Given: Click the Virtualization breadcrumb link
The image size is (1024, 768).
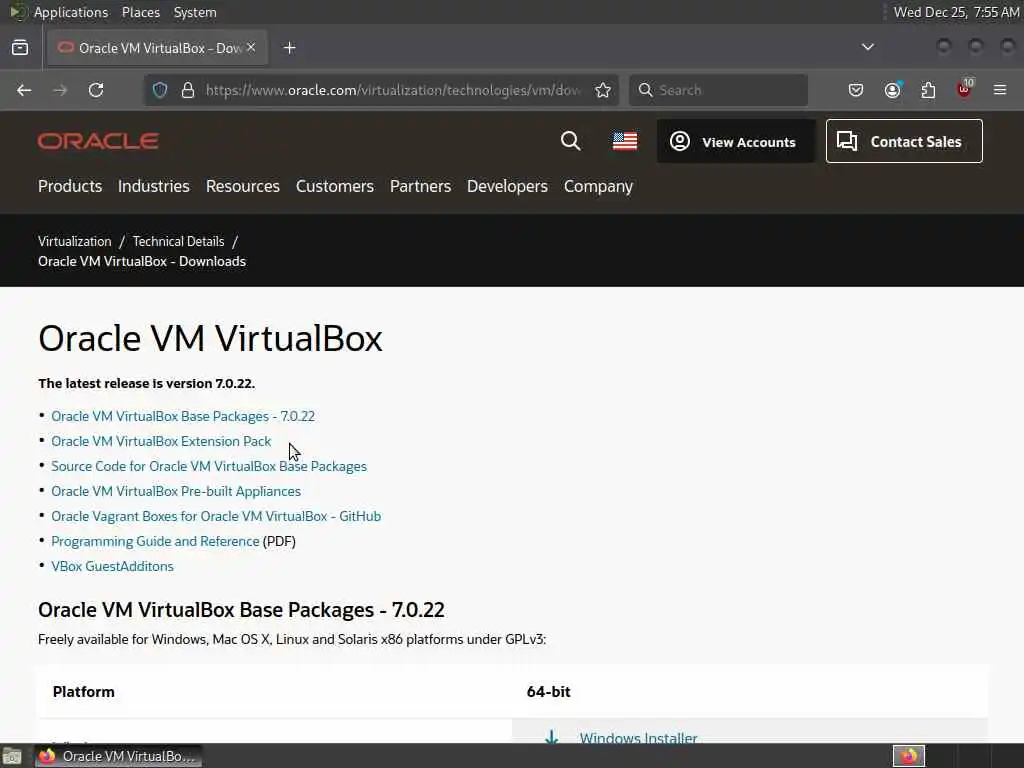Looking at the screenshot, I should pyautogui.click(x=74, y=242).
